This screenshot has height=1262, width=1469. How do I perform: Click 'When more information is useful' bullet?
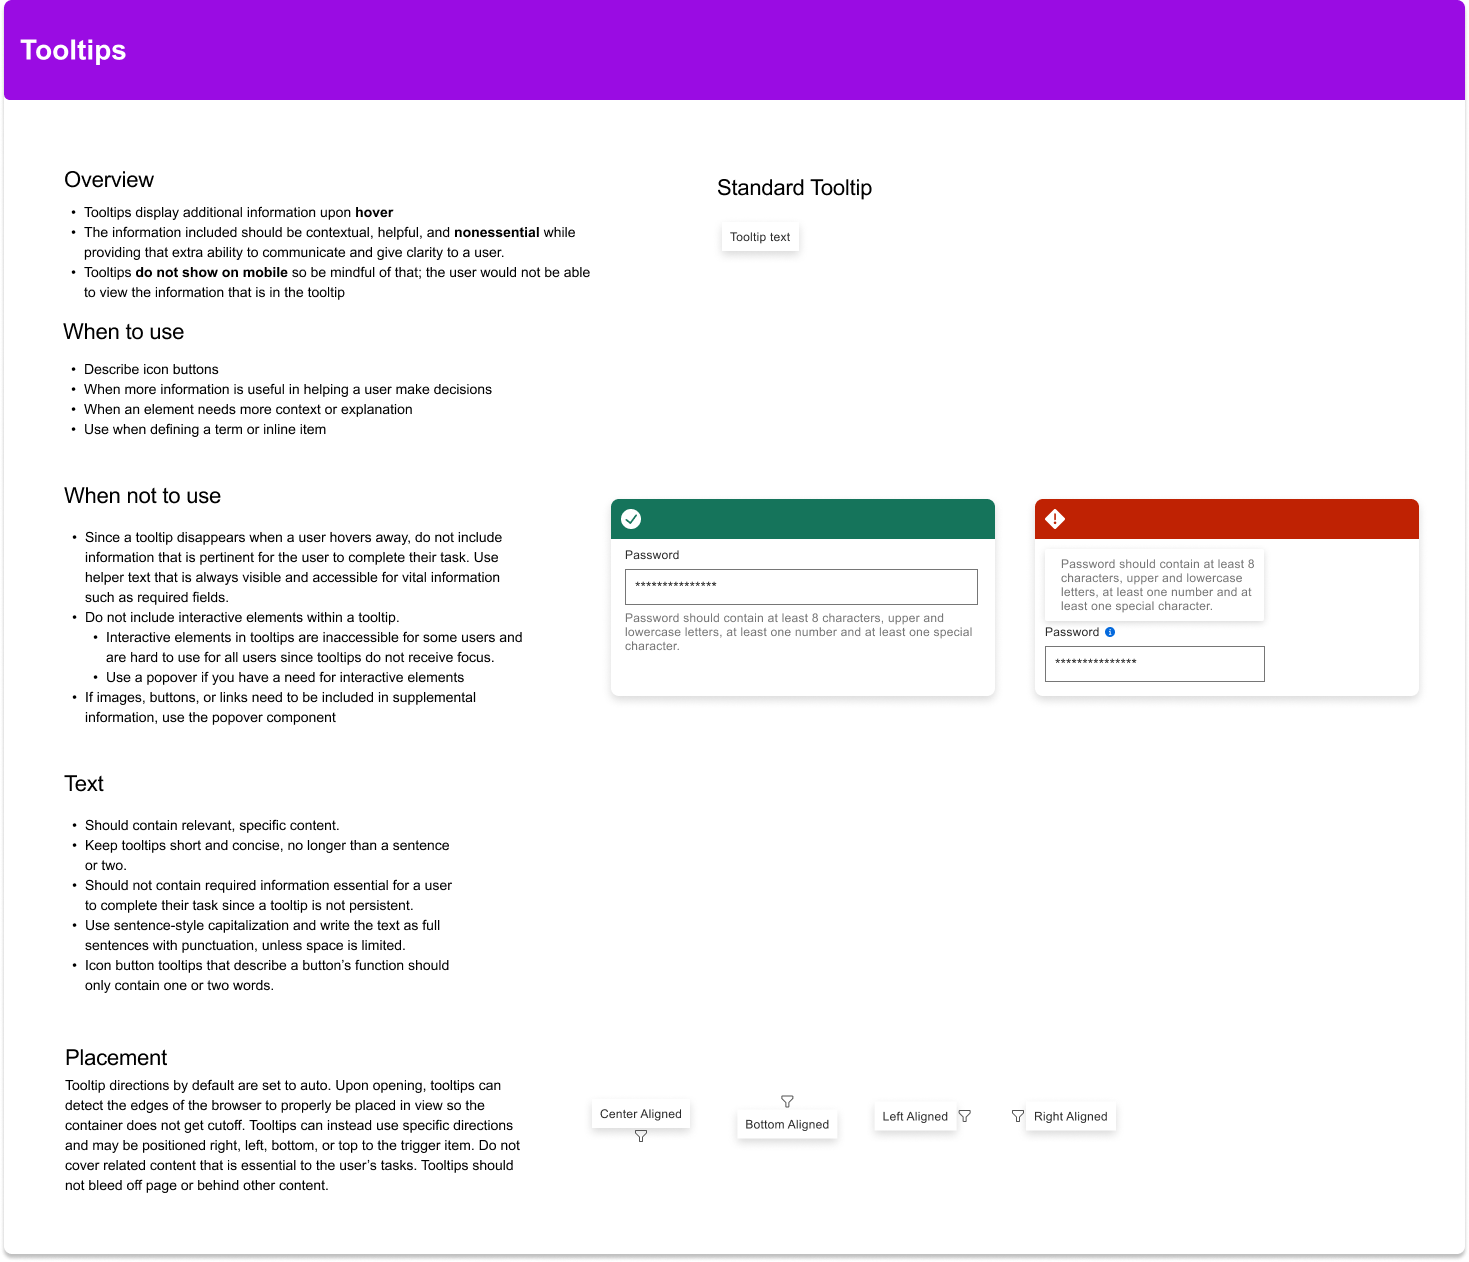288,389
